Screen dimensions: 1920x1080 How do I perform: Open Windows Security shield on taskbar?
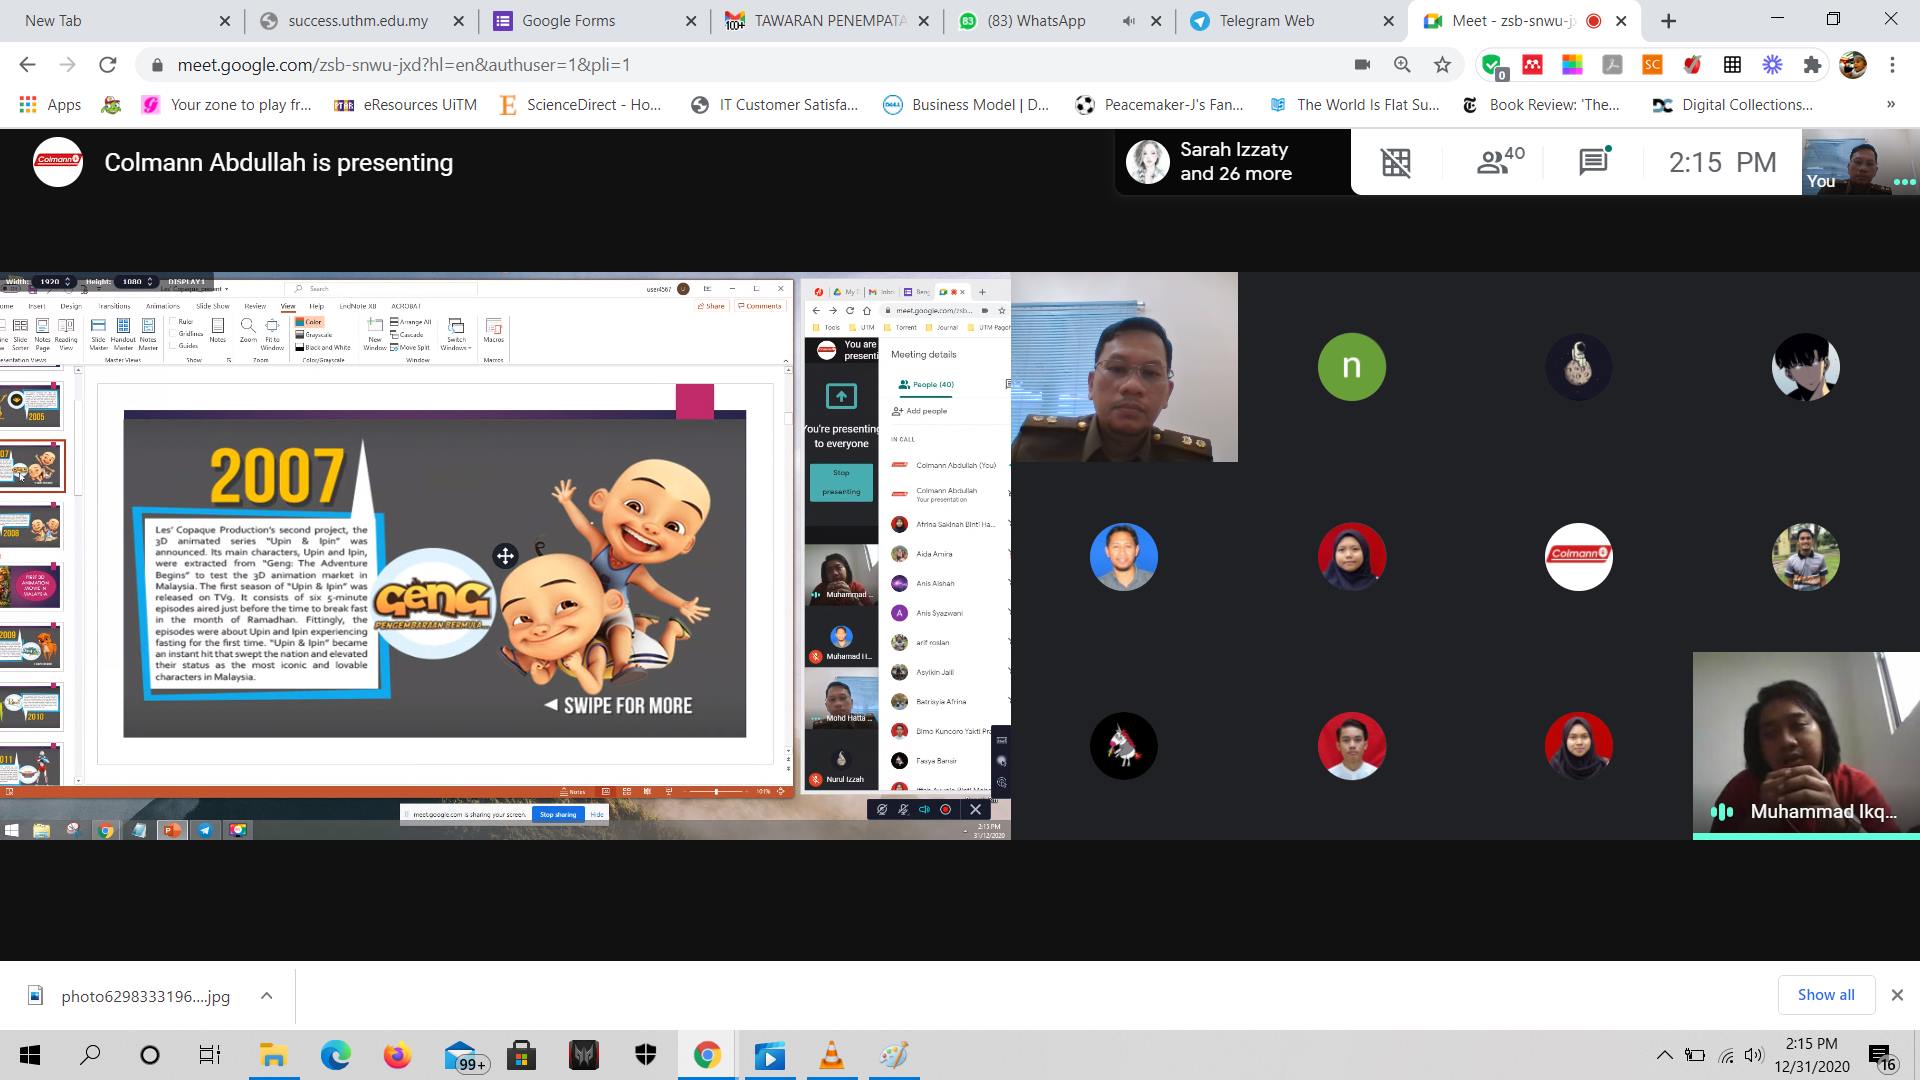coord(645,1056)
